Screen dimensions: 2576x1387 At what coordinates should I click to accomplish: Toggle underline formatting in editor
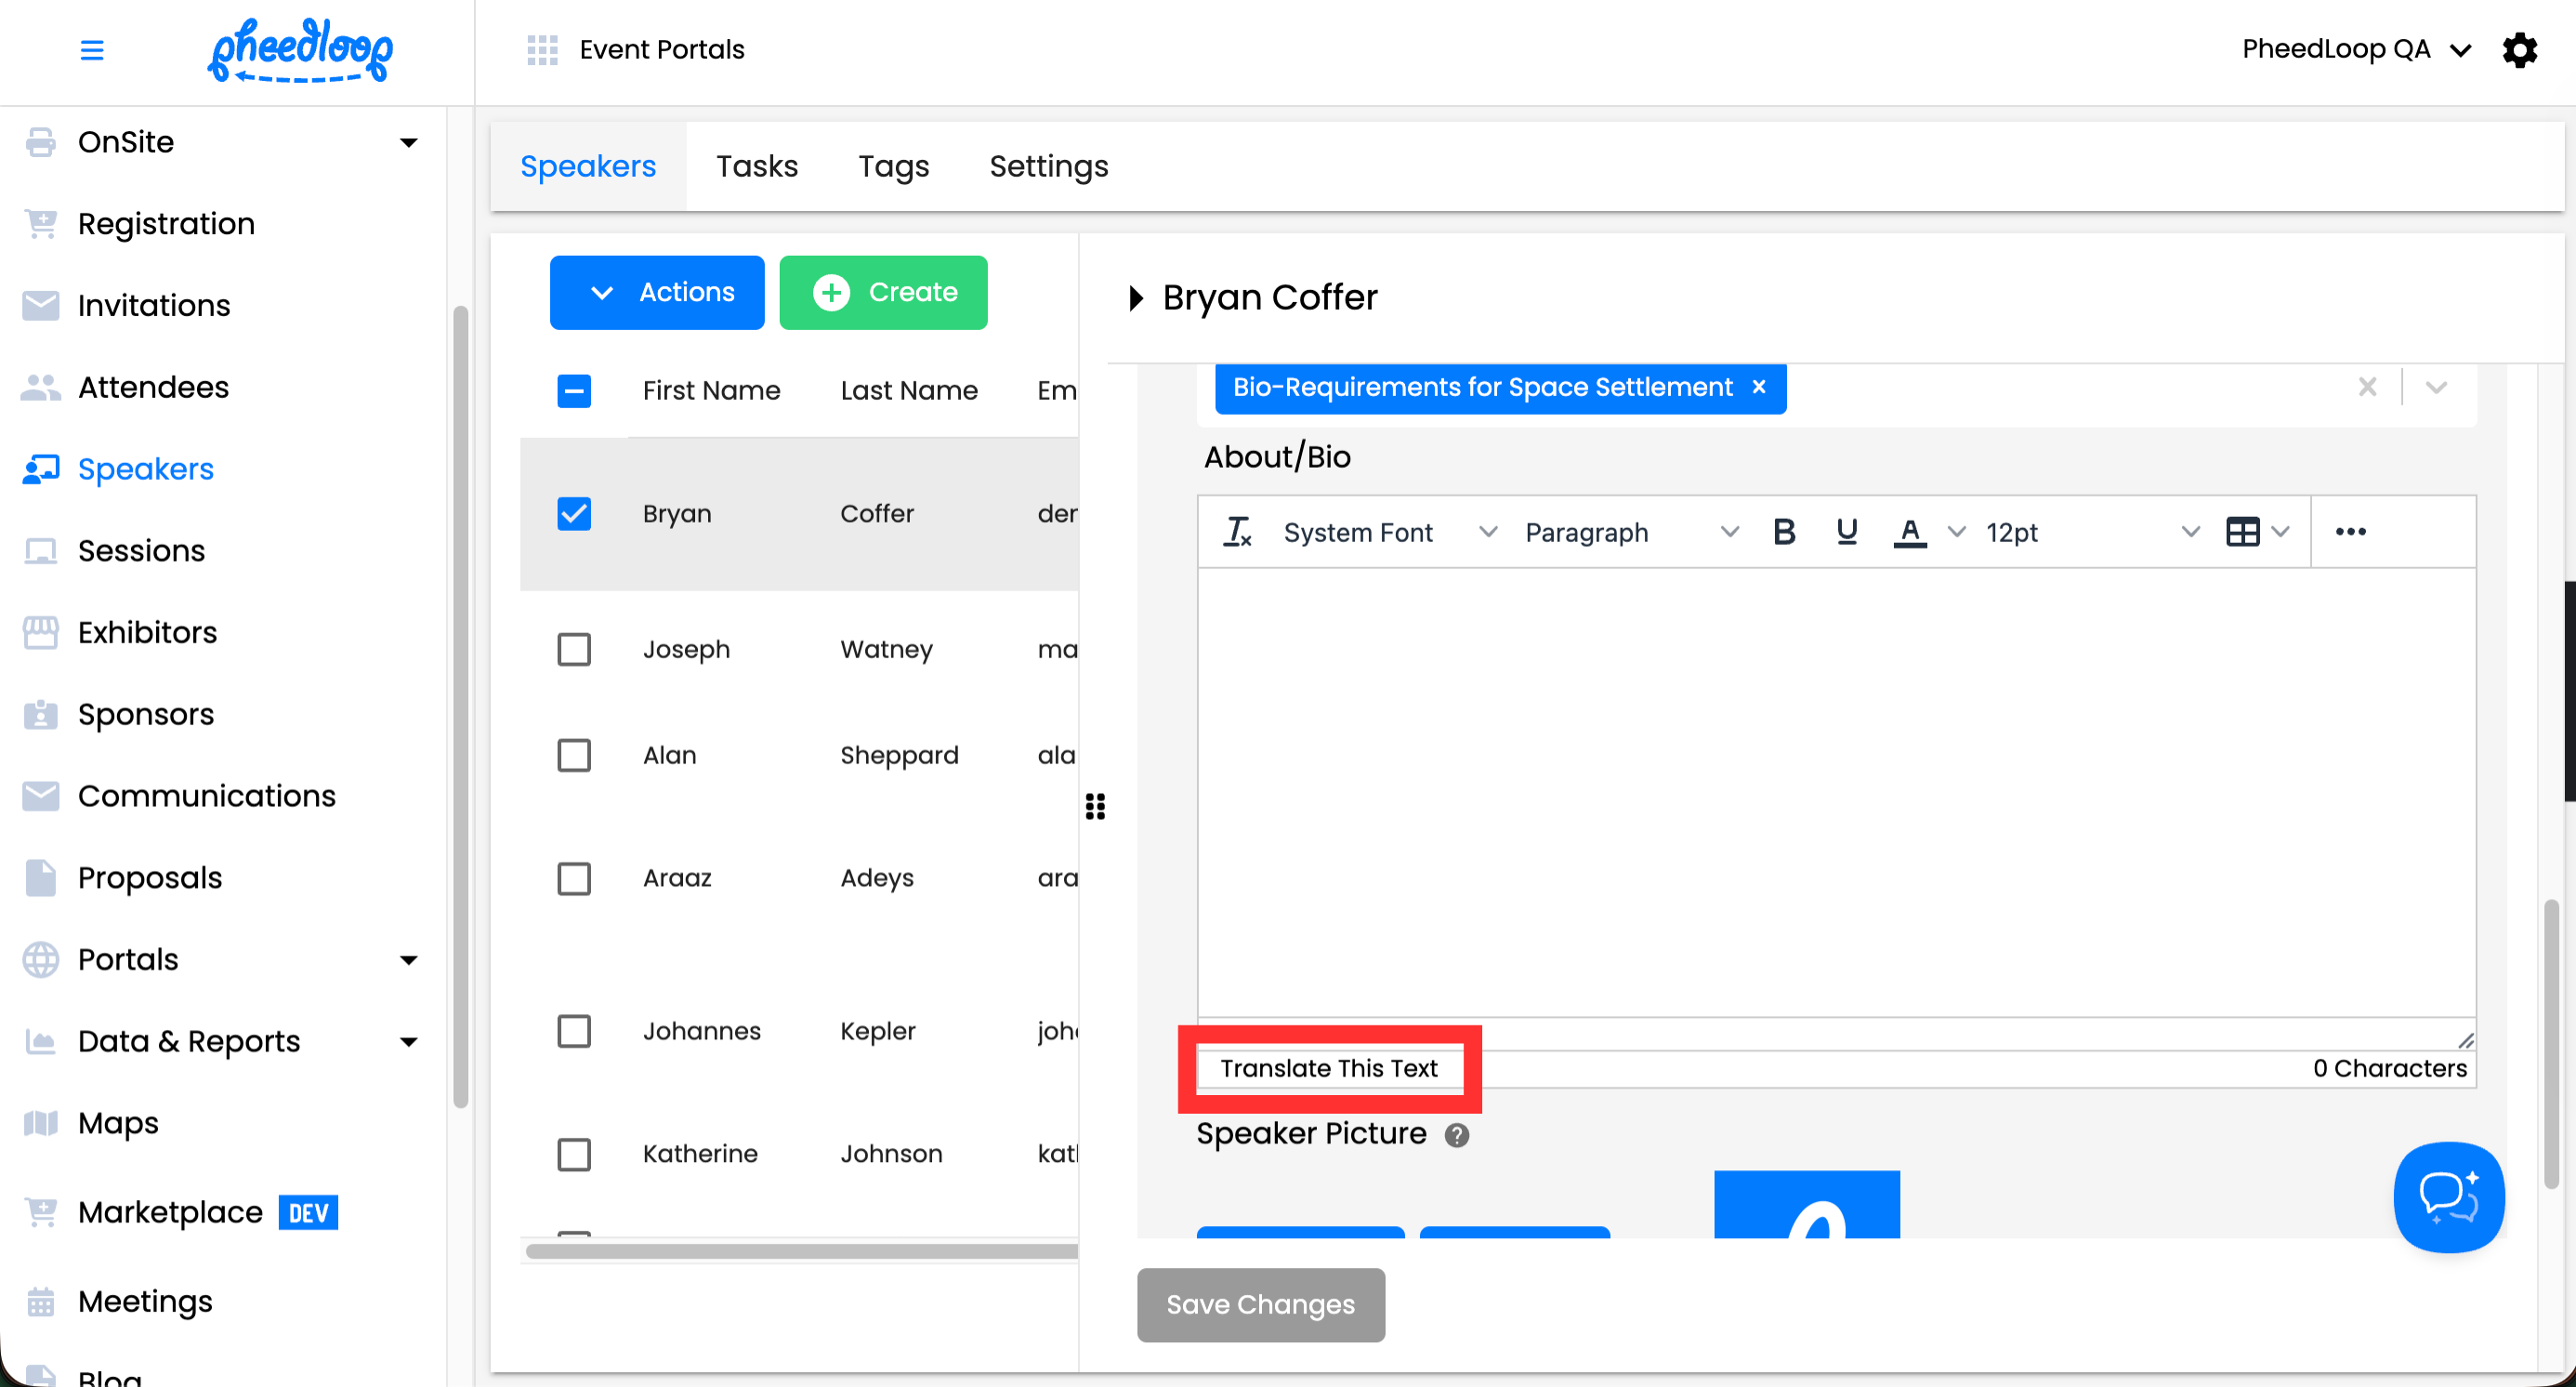(x=1846, y=532)
